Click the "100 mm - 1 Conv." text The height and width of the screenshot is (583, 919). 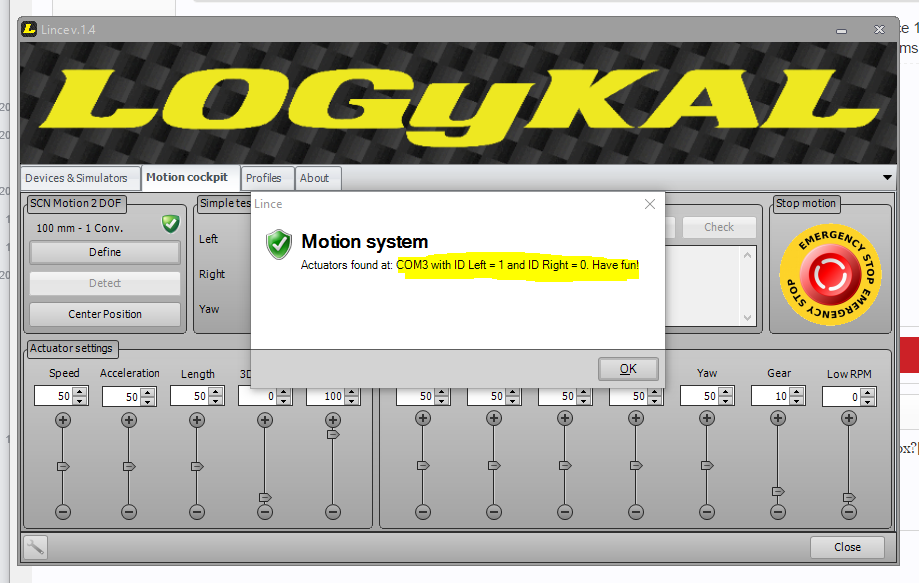click(x=80, y=228)
